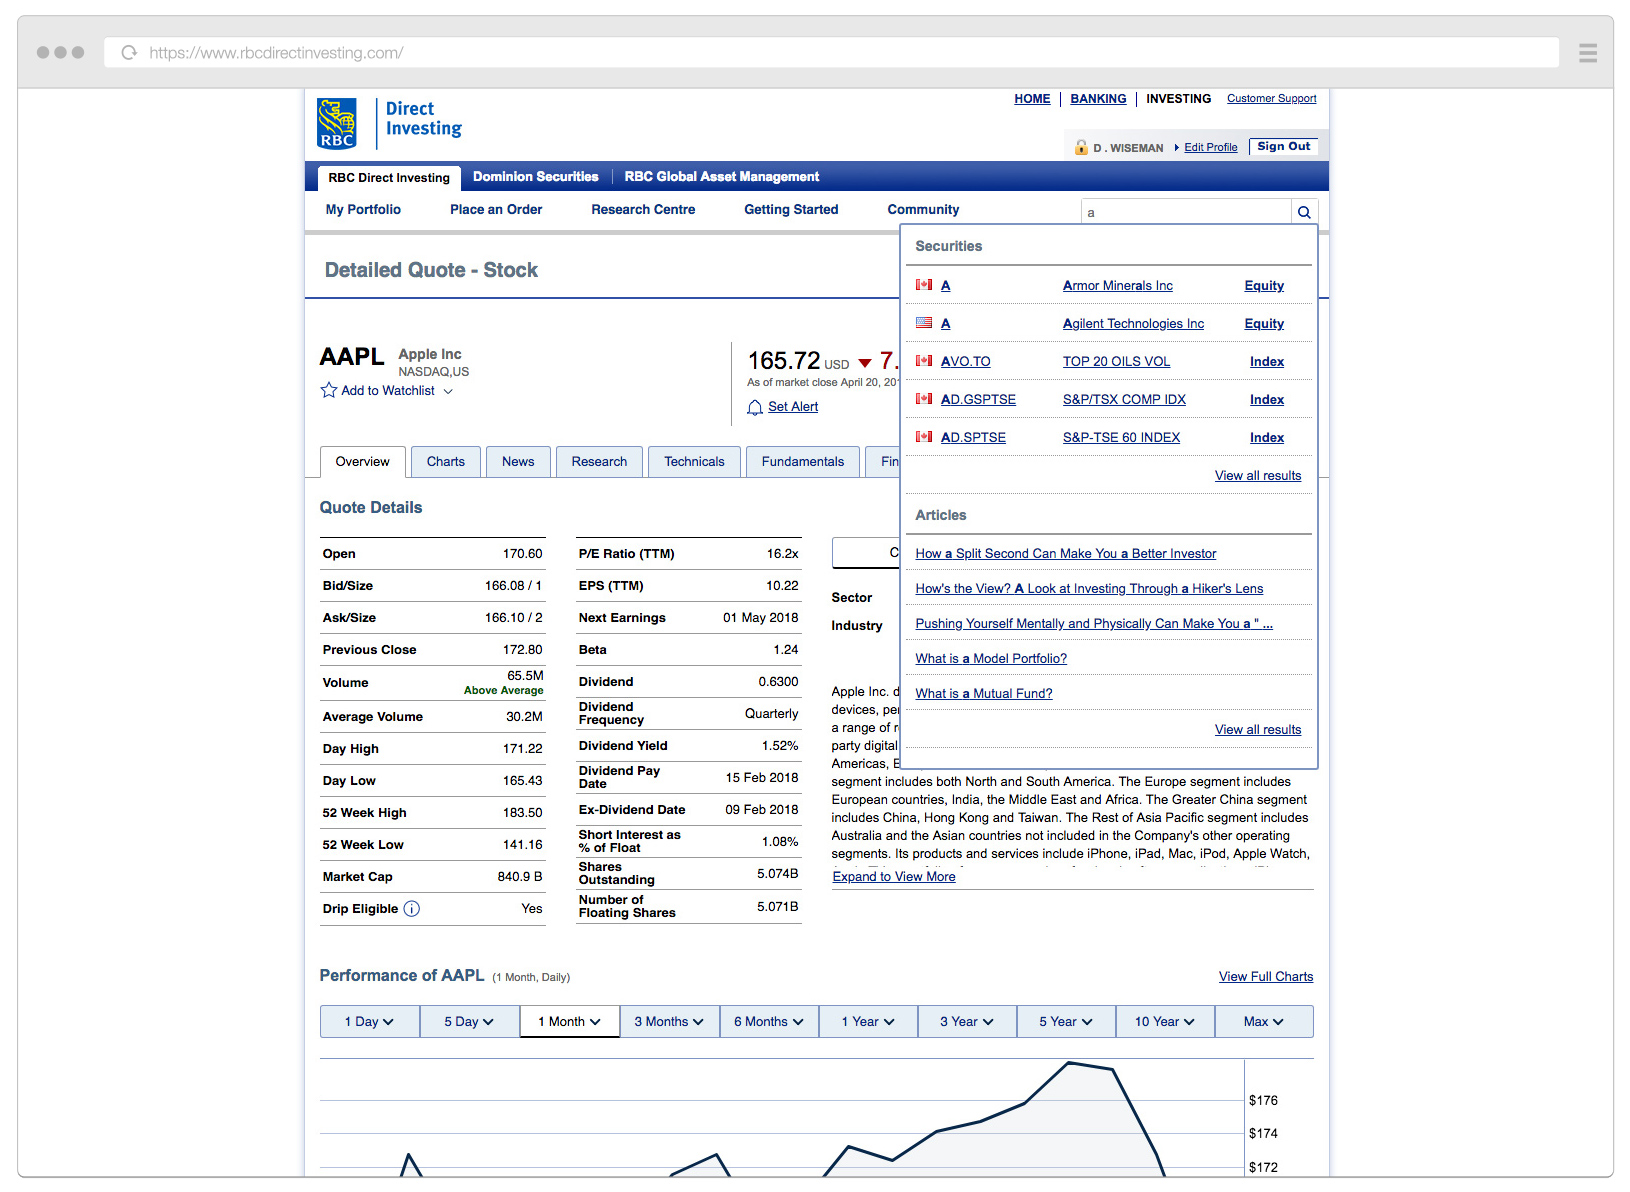Open the Getting Started menu
The width and height of the screenshot is (1630, 1192).
click(x=791, y=210)
